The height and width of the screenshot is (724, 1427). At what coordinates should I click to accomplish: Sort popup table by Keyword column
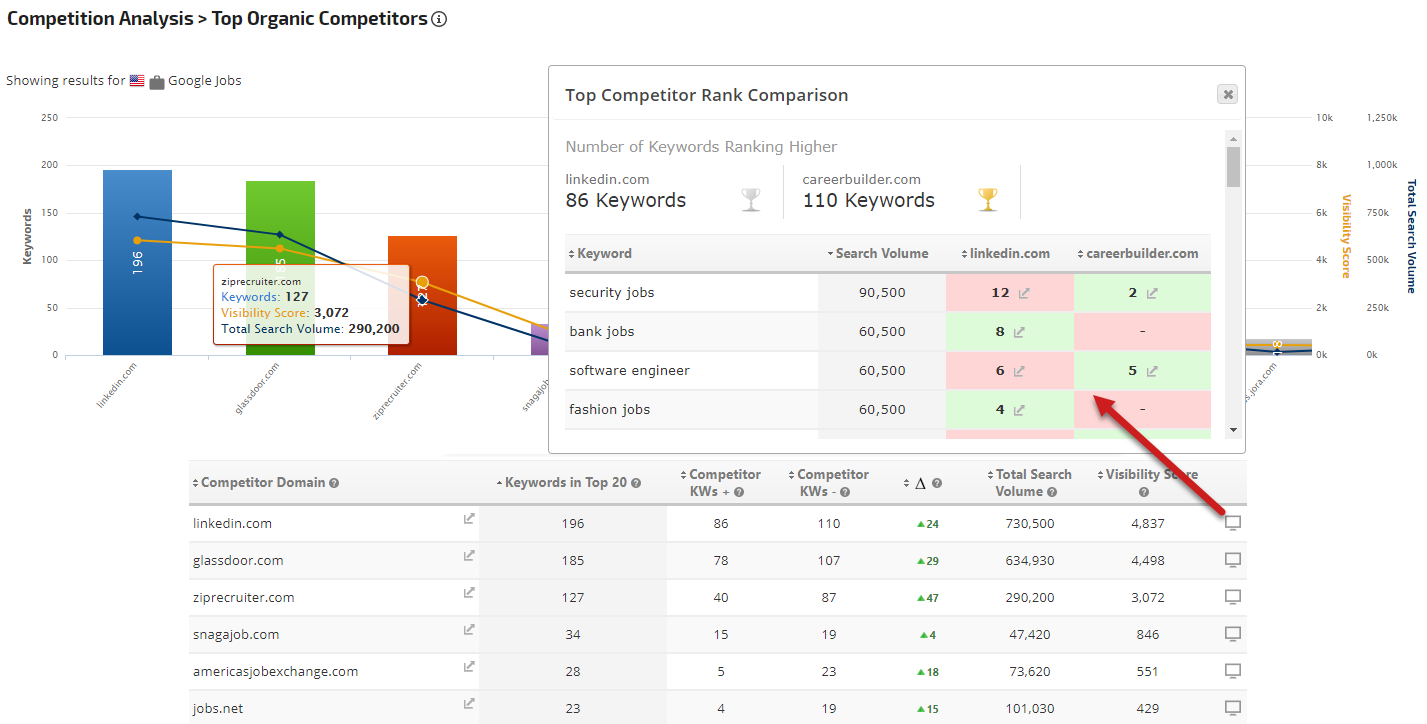click(x=604, y=254)
